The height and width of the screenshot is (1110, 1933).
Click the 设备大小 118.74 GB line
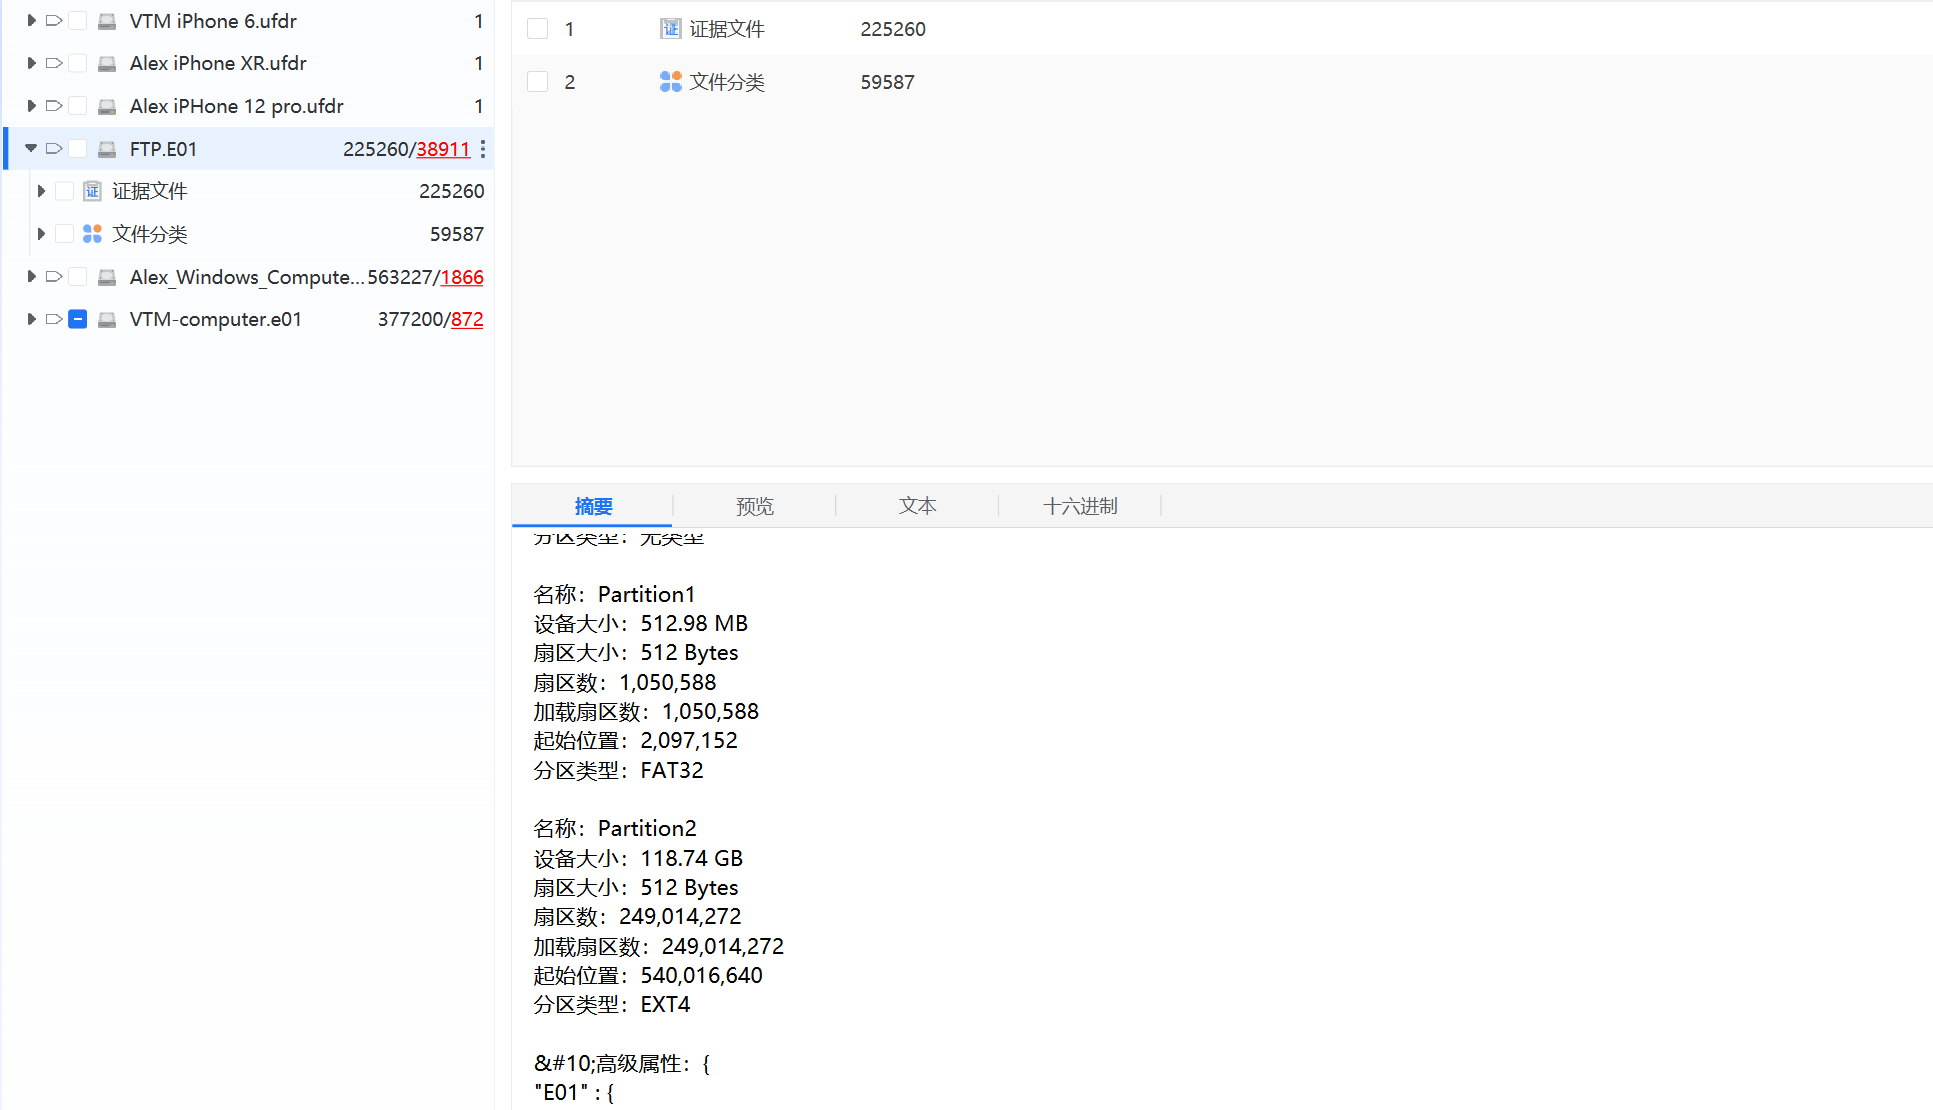pyautogui.click(x=638, y=859)
